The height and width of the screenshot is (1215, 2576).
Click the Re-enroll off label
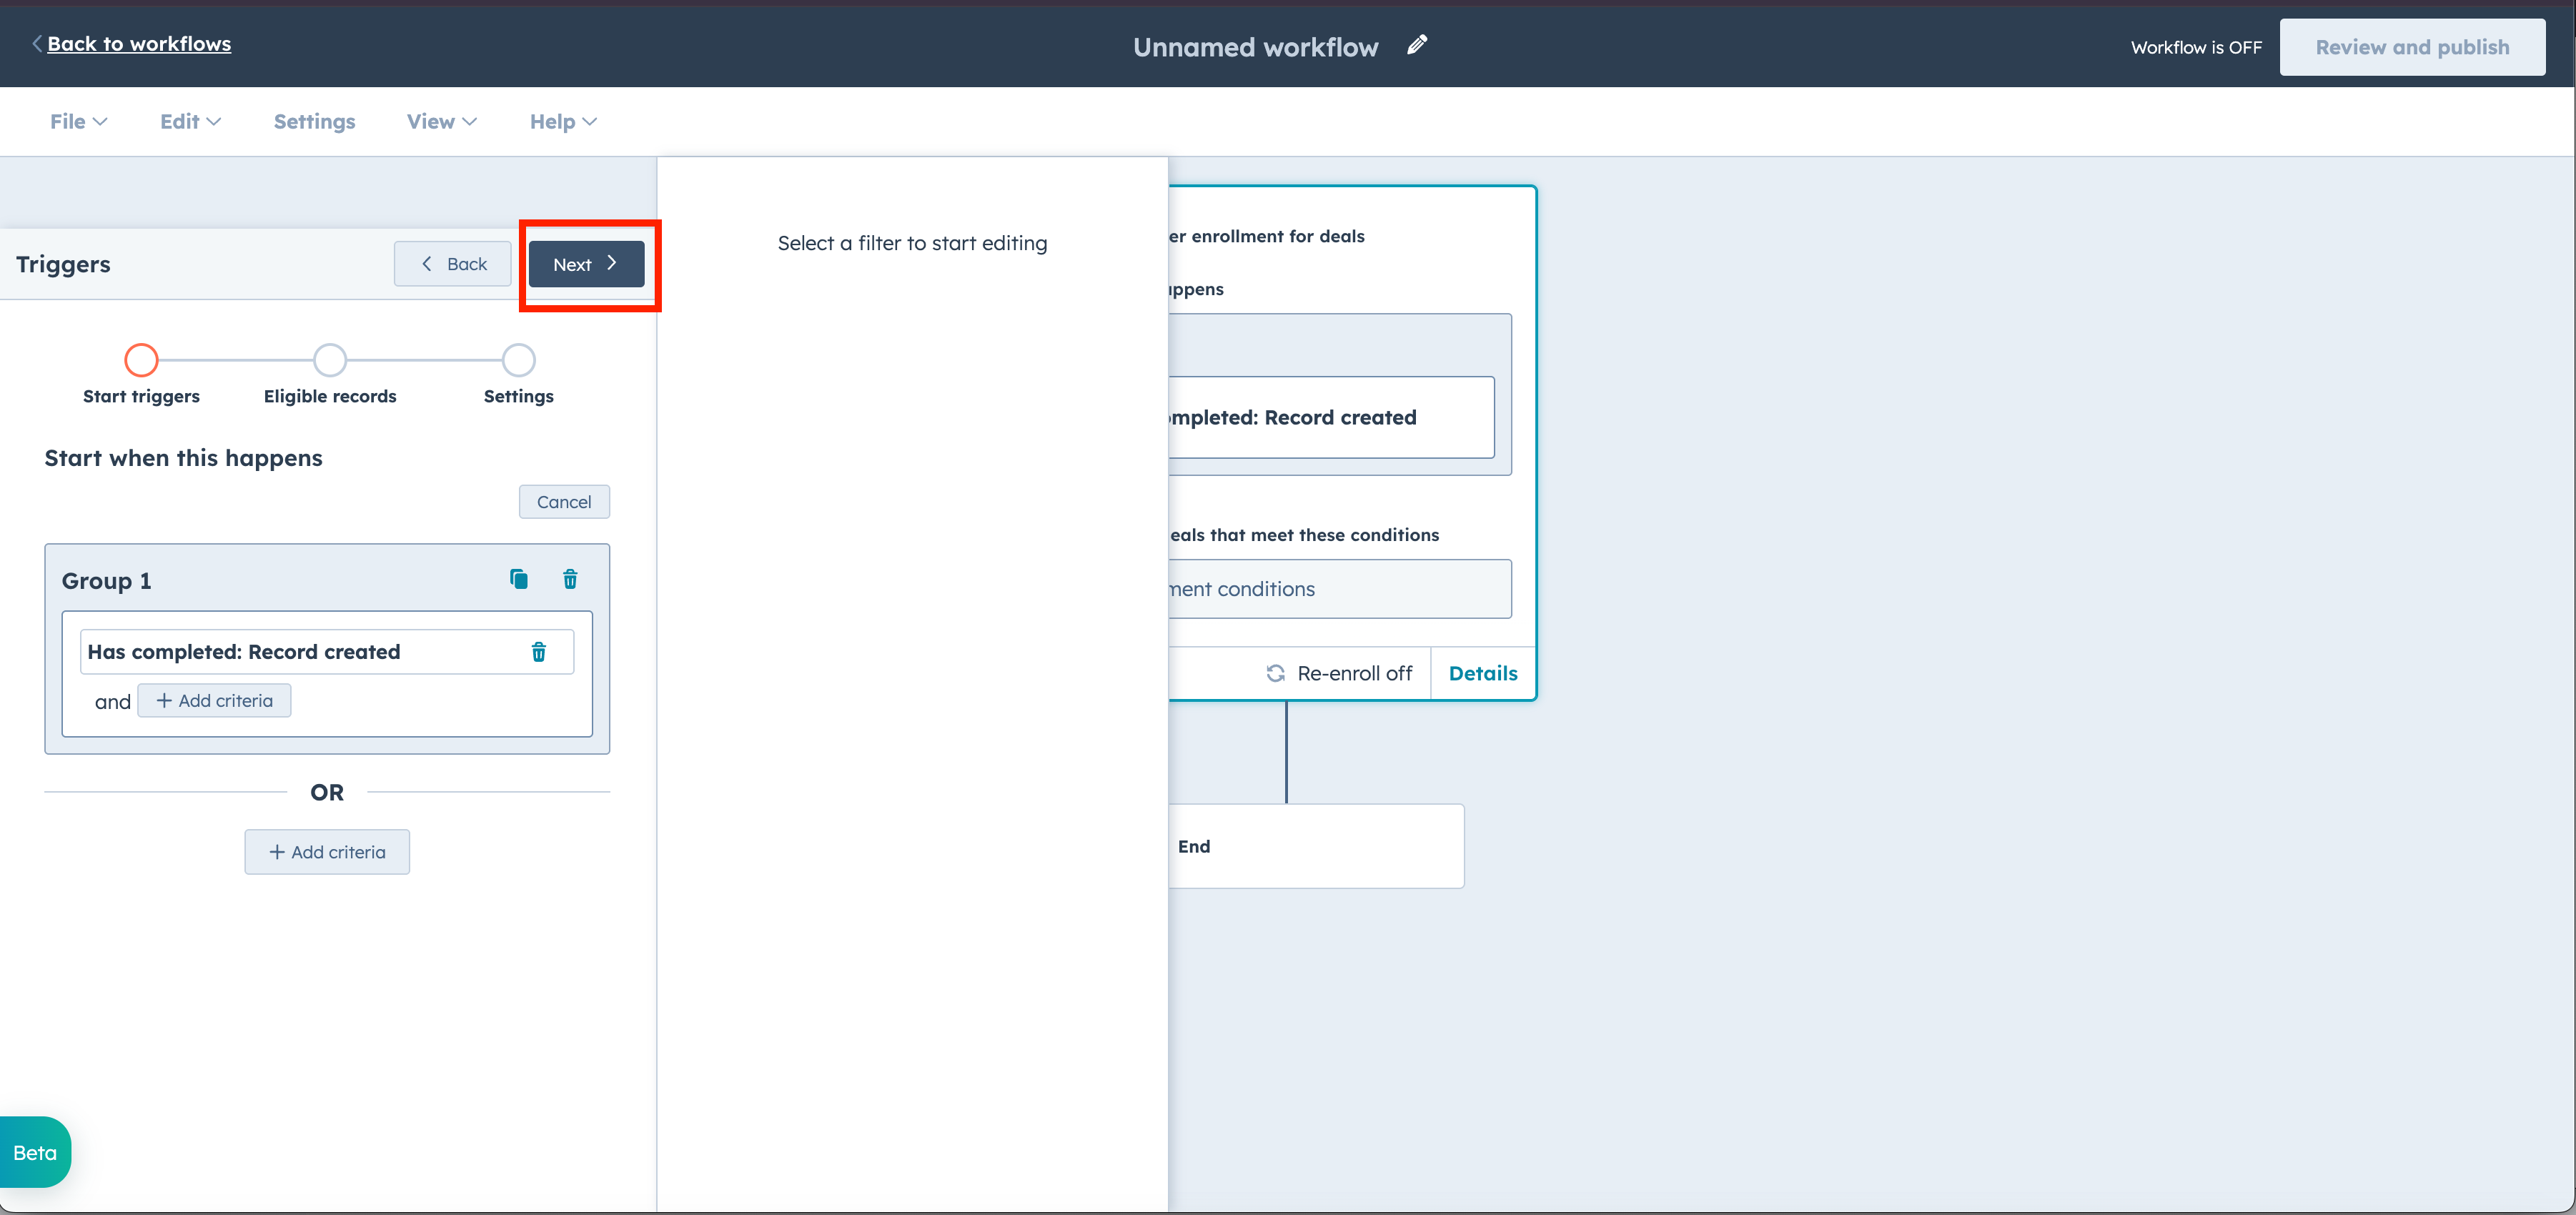click(1355, 673)
